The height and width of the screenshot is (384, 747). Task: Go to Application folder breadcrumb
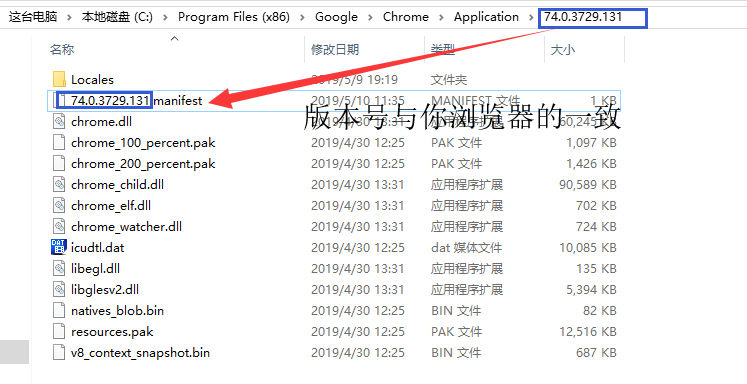click(x=486, y=17)
